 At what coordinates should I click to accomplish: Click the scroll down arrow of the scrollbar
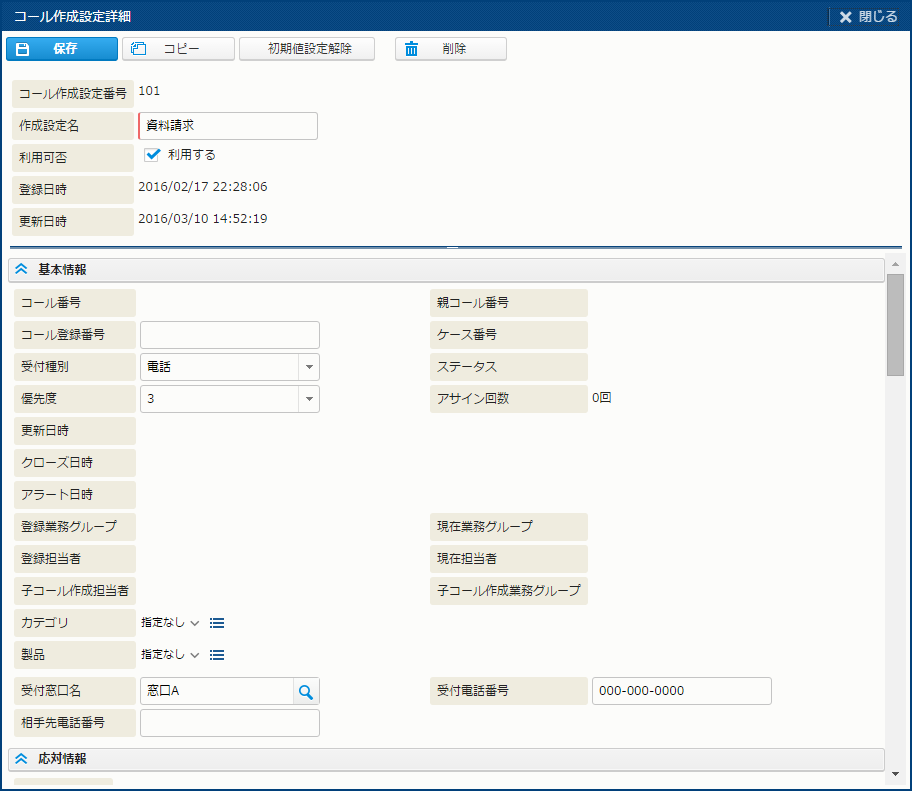point(895,773)
